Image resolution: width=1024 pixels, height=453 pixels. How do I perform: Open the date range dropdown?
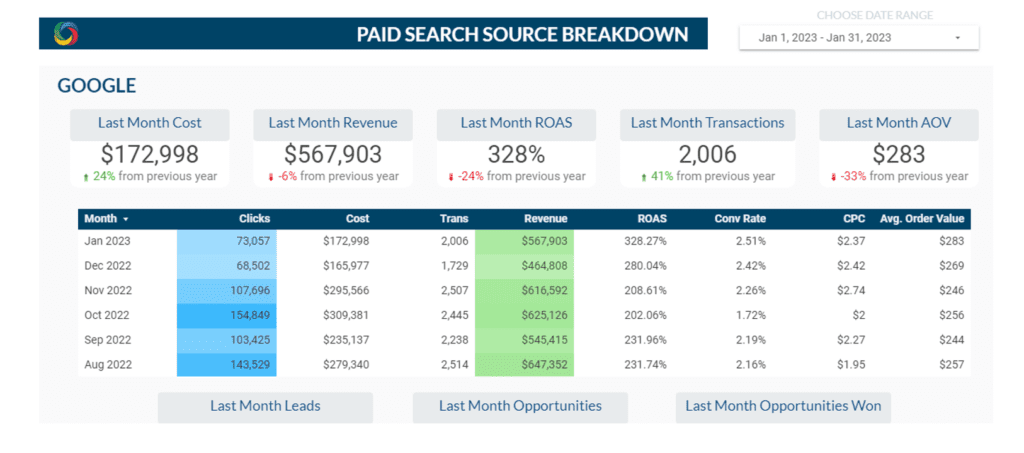tap(859, 38)
